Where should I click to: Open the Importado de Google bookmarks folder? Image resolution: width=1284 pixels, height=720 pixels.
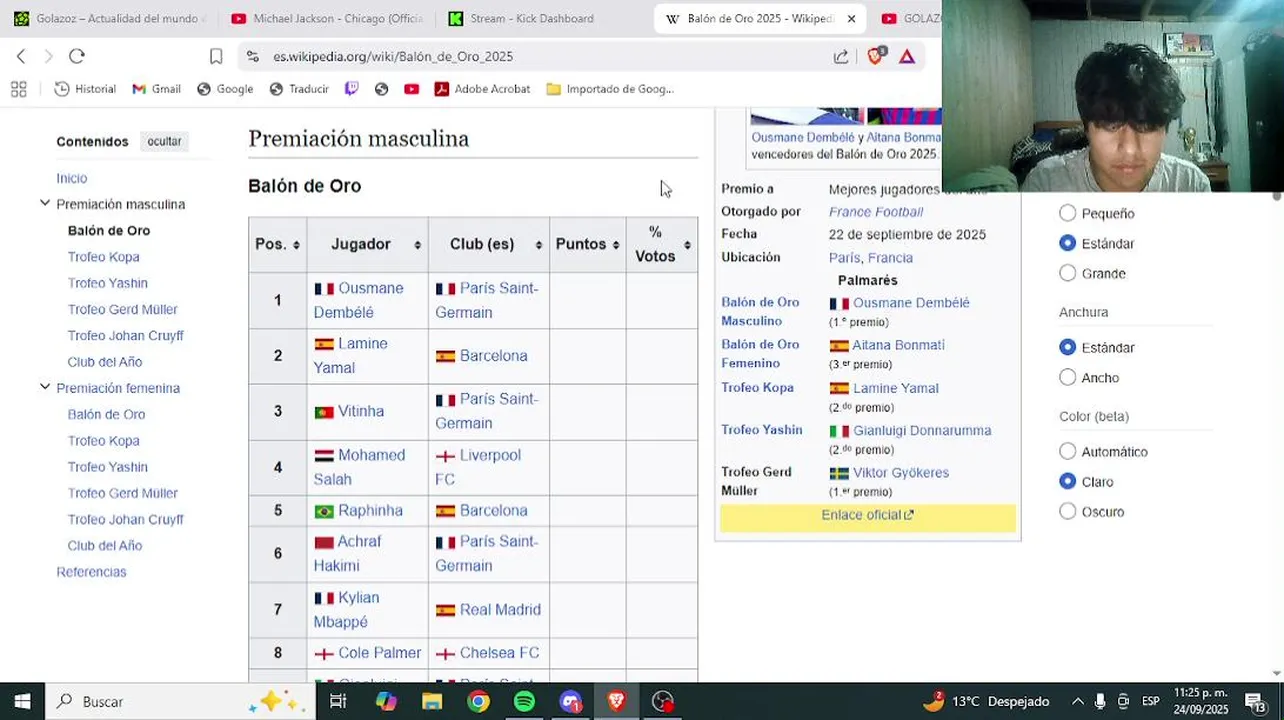(x=610, y=89)
